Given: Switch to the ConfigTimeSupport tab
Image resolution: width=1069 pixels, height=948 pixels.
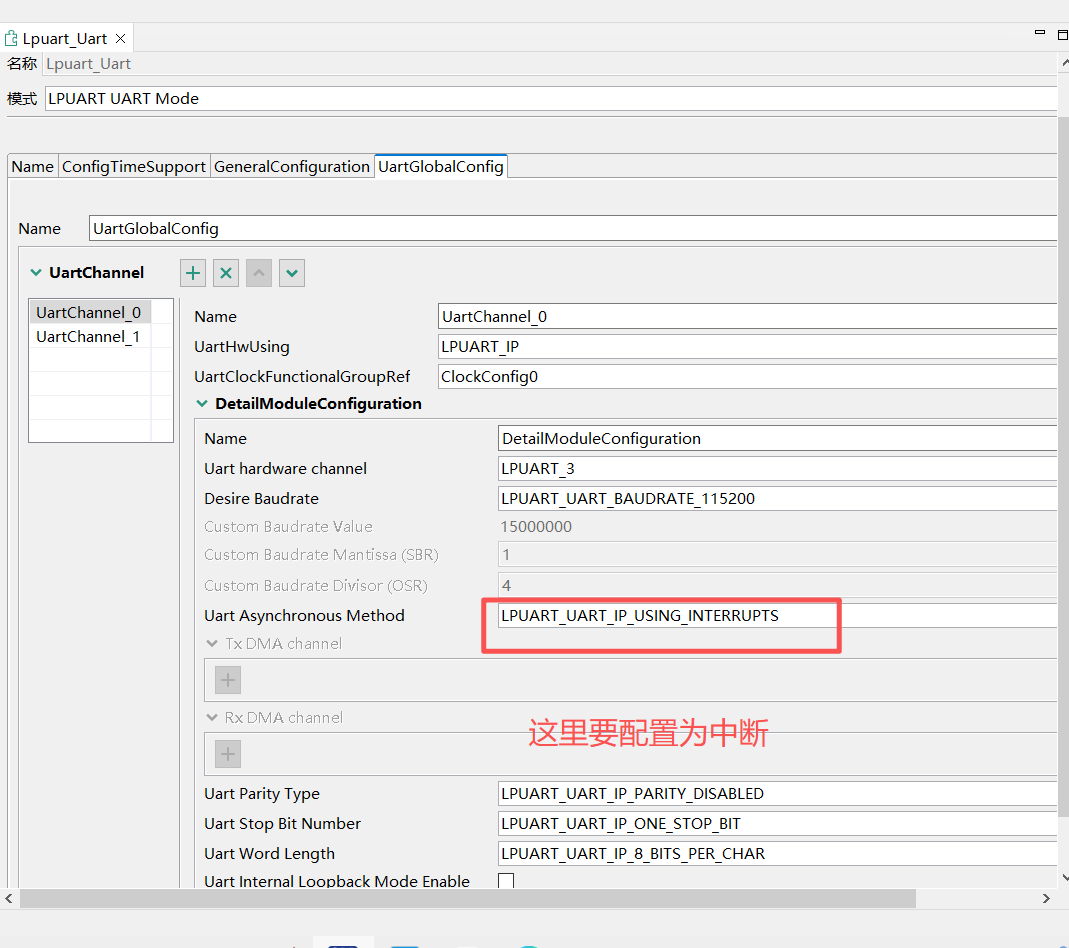Looking at the screenshot, I should 134,167.
